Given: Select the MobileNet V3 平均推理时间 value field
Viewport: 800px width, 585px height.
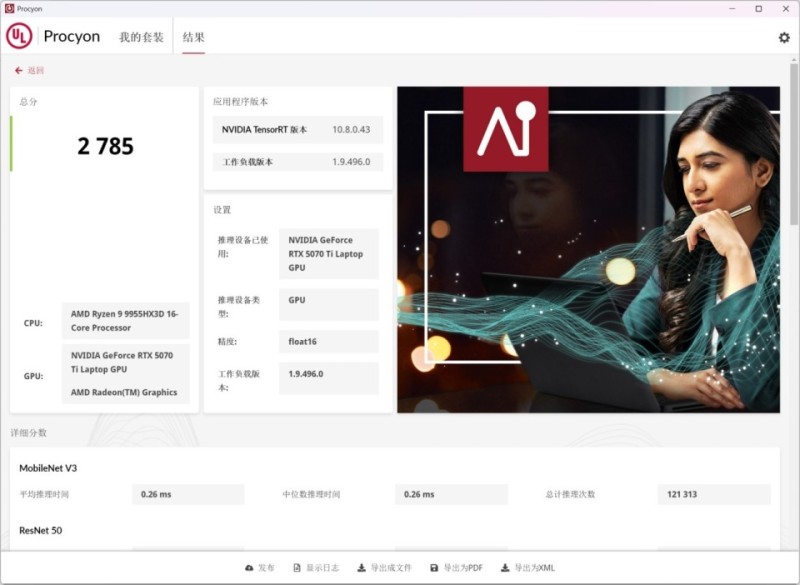Looking at the screenshot, I should pos(190,494).
